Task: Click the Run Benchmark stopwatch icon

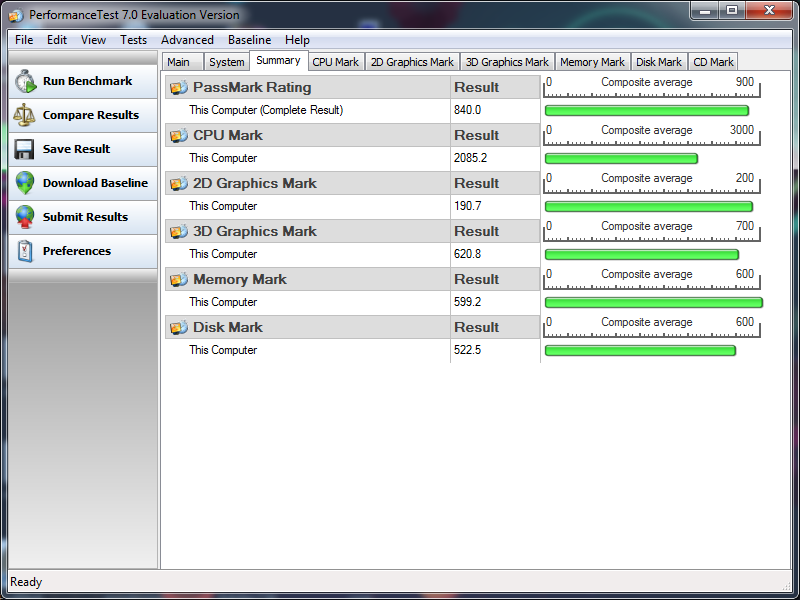Action: [25, 81]
